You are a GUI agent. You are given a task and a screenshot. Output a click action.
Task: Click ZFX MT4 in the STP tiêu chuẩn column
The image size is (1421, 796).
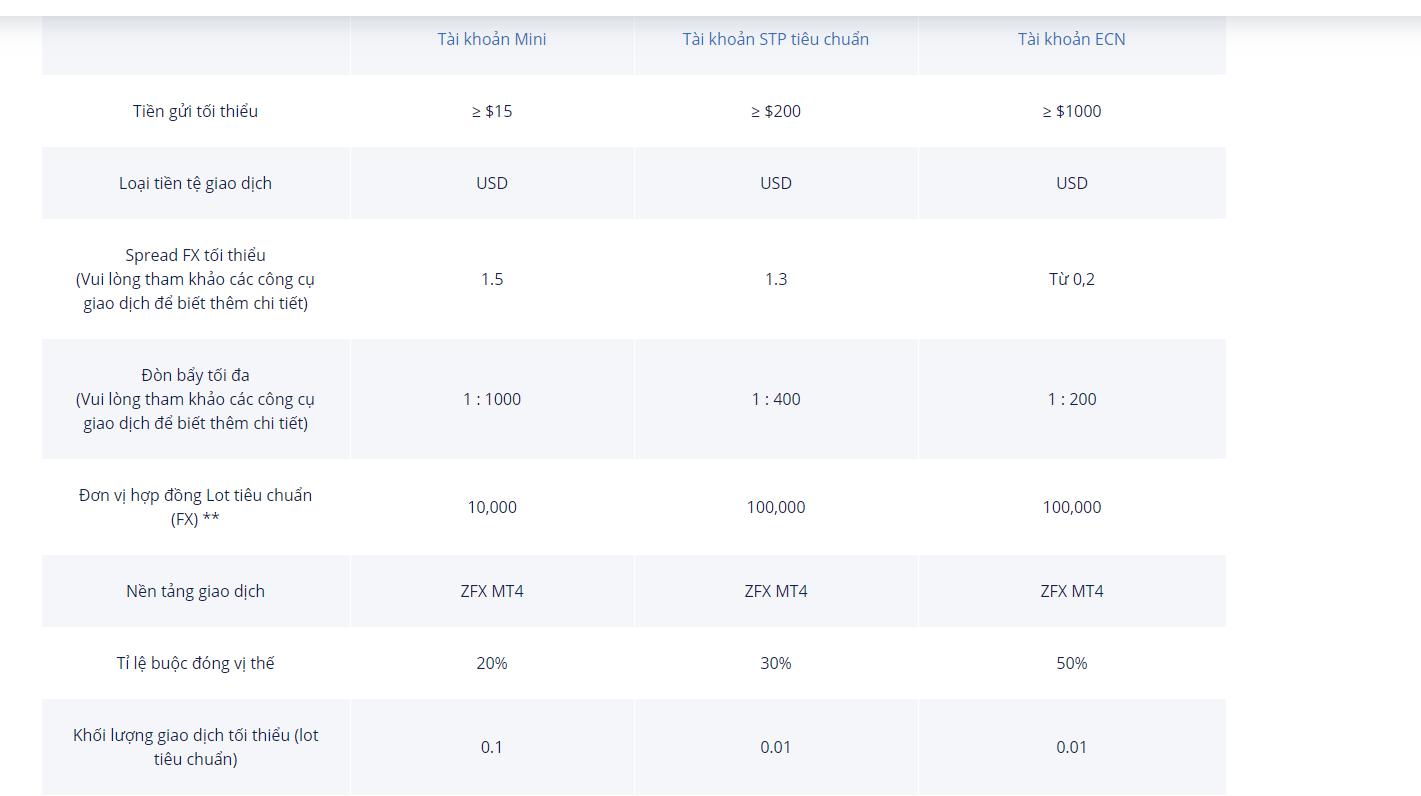coord(776,591)
